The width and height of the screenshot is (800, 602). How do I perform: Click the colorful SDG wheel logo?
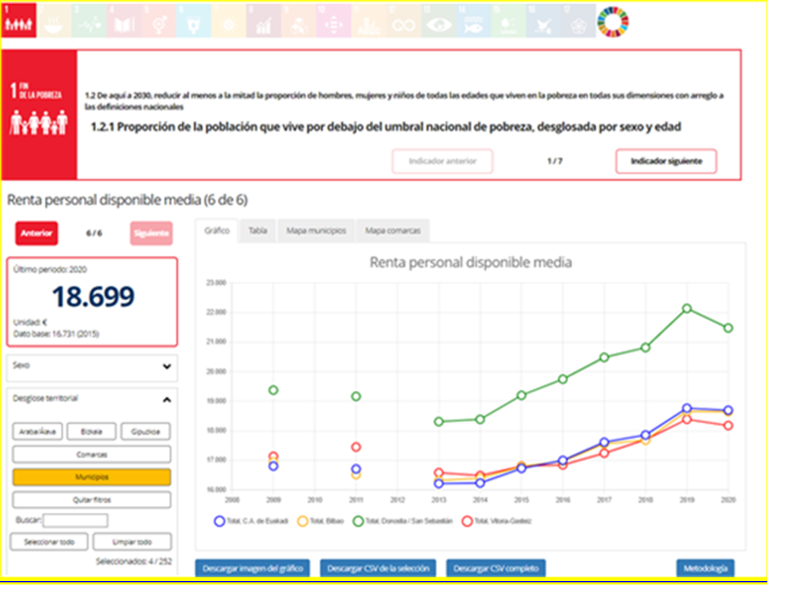tap(612, 22)
